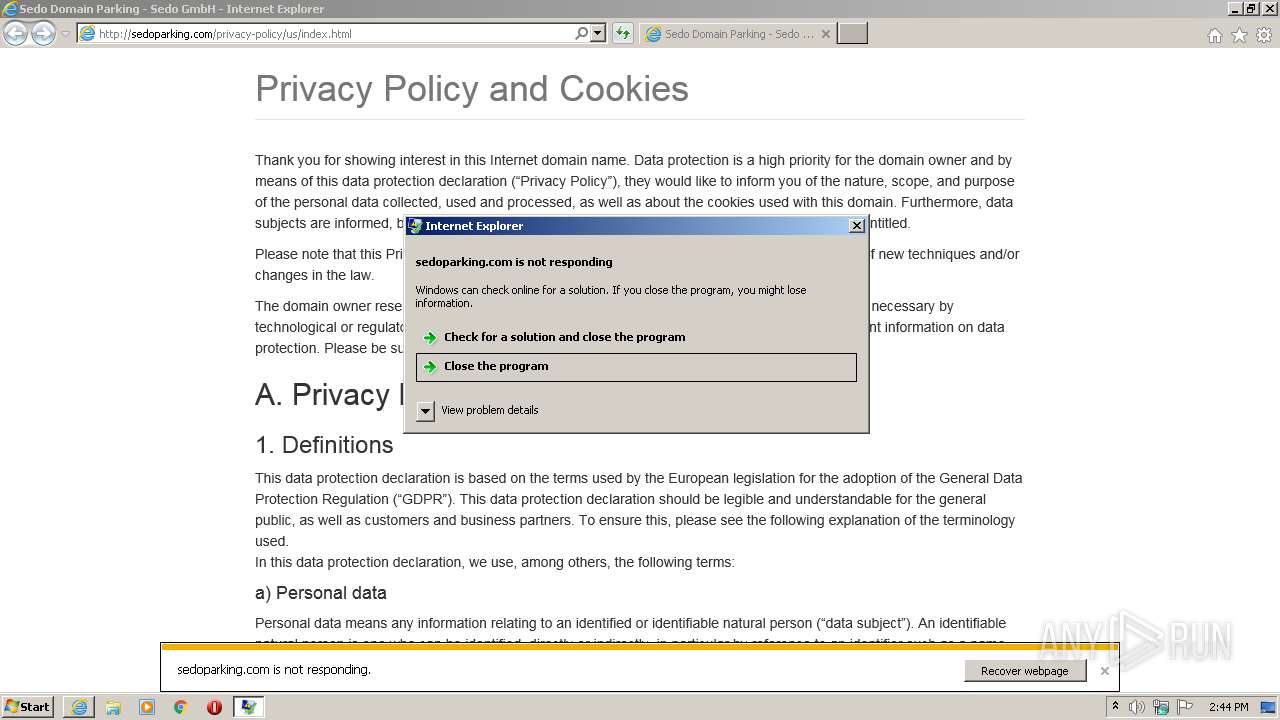Select the Sedo Domain Parking tab
1280x720 pixels.
pyautogui.click(x=738, y=34)
